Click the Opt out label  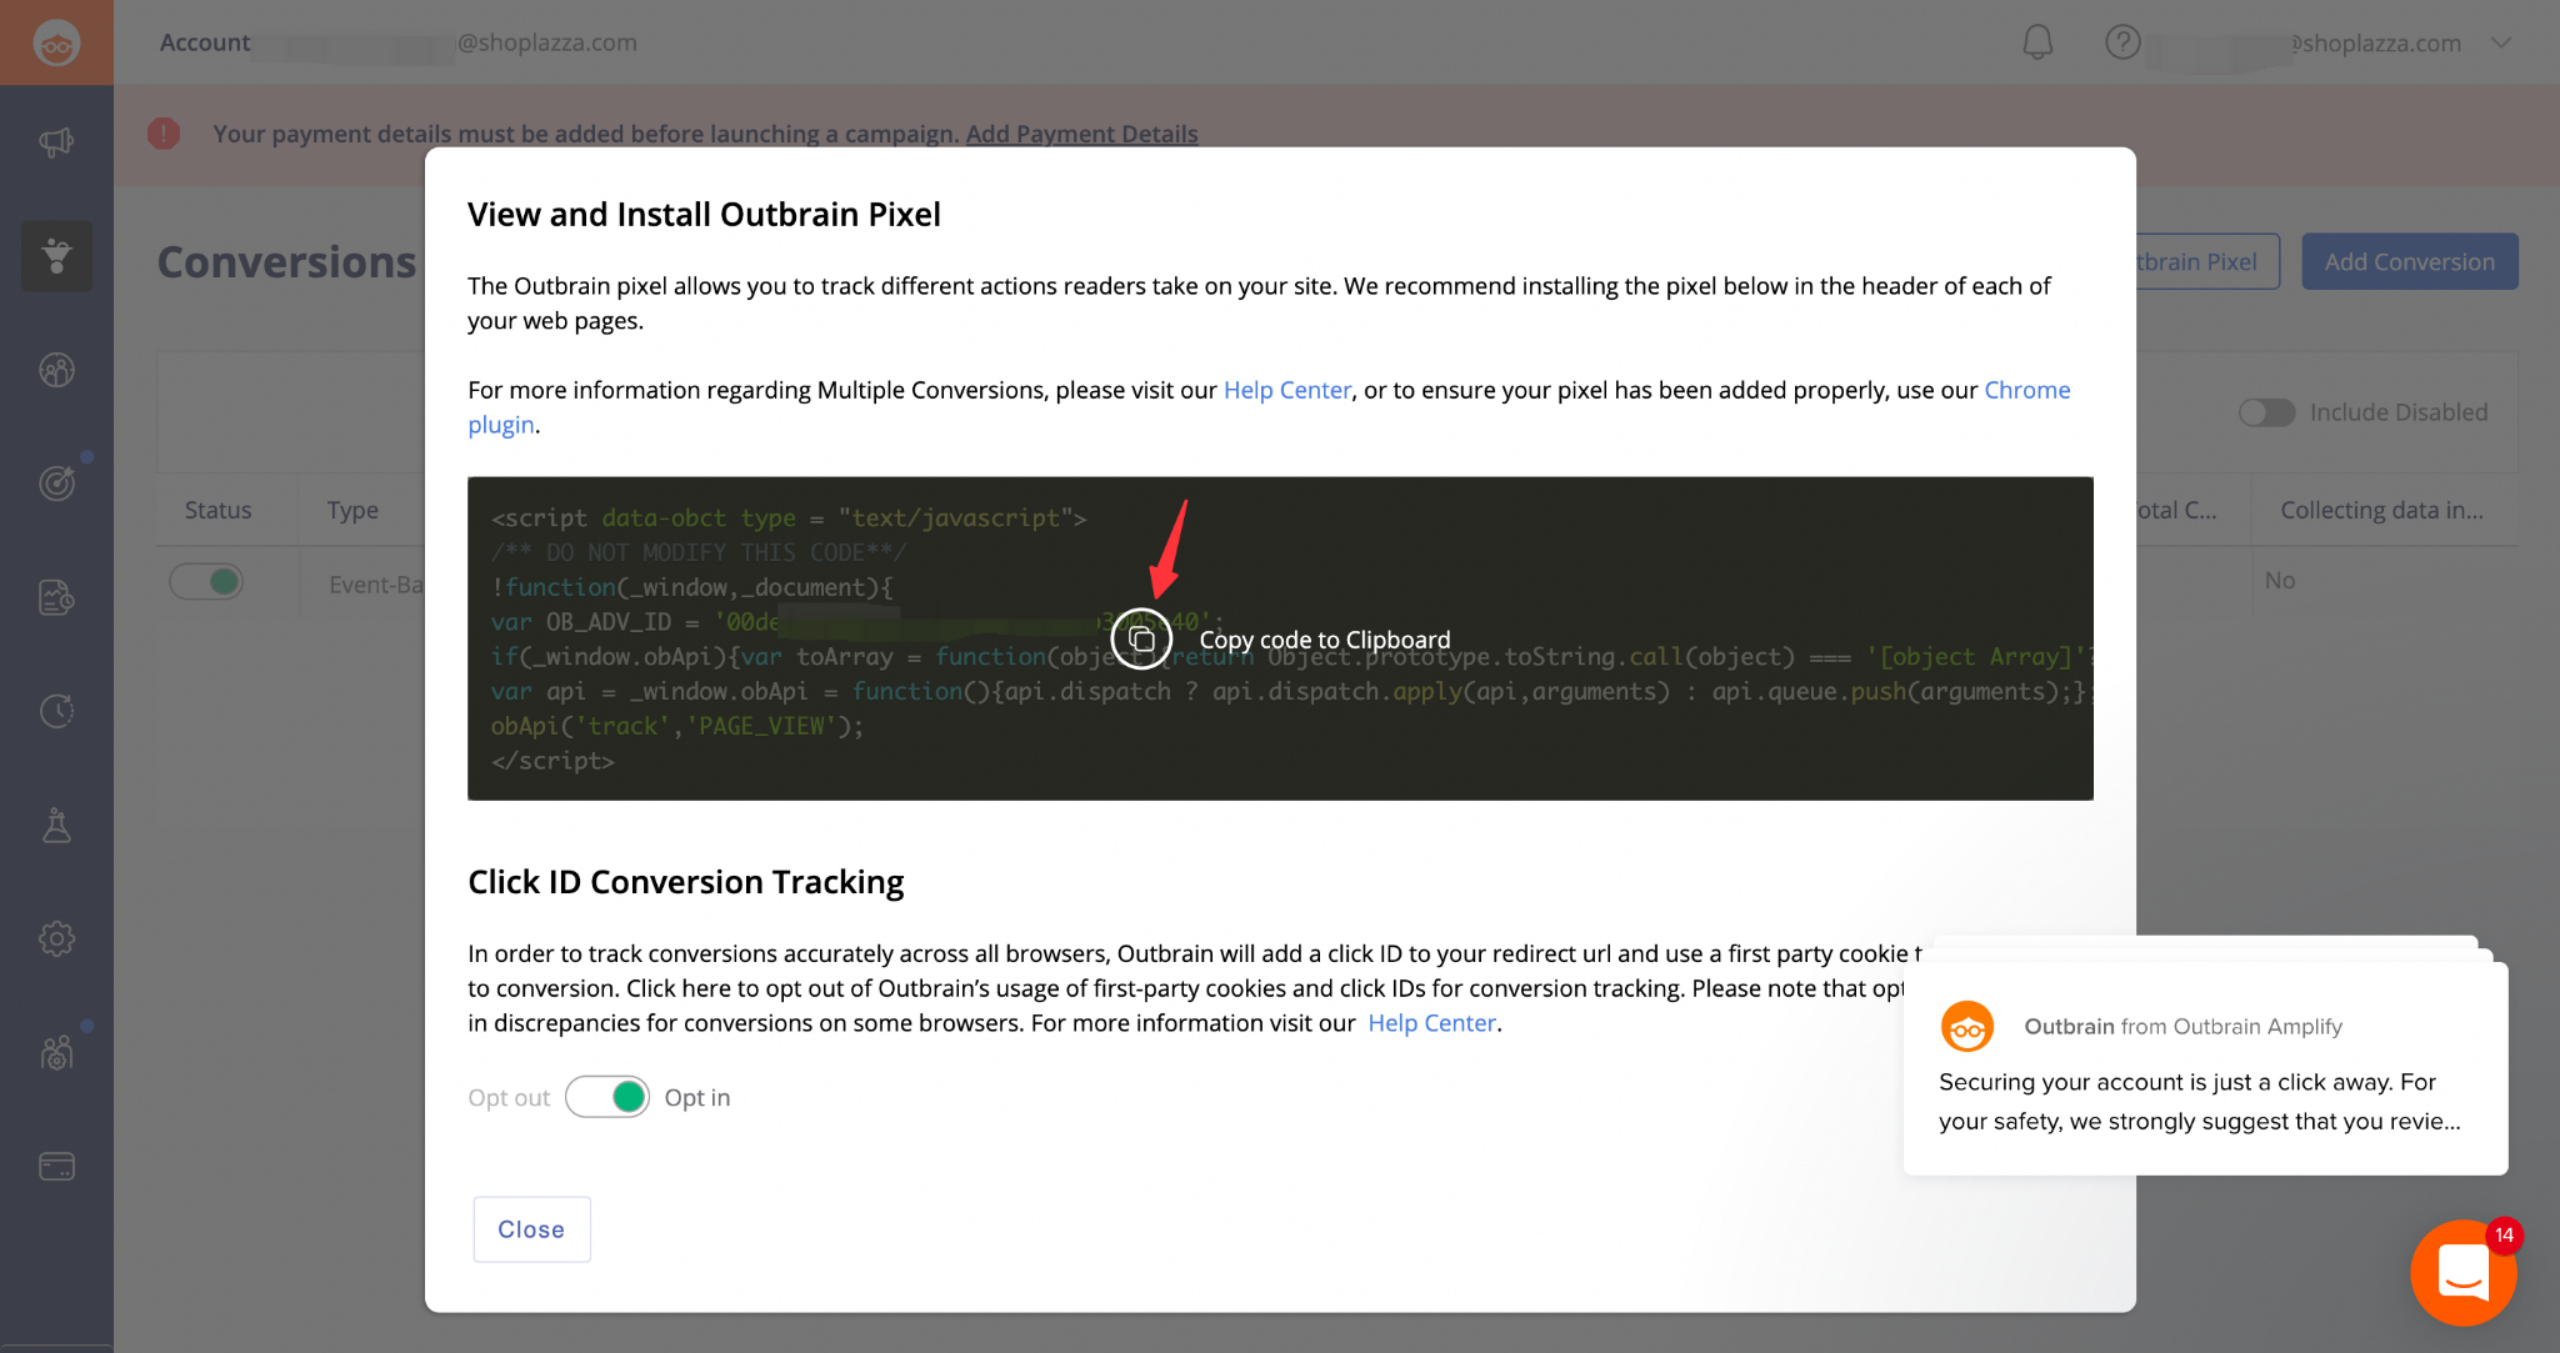tap(508, 1097)
